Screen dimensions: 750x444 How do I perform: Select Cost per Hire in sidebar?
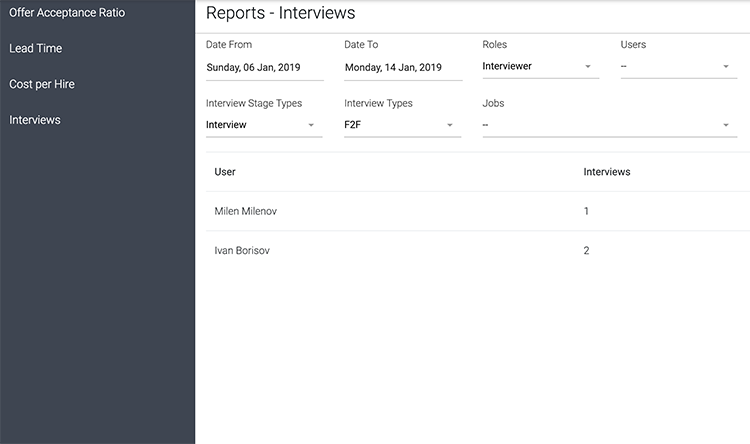point(42,84)
